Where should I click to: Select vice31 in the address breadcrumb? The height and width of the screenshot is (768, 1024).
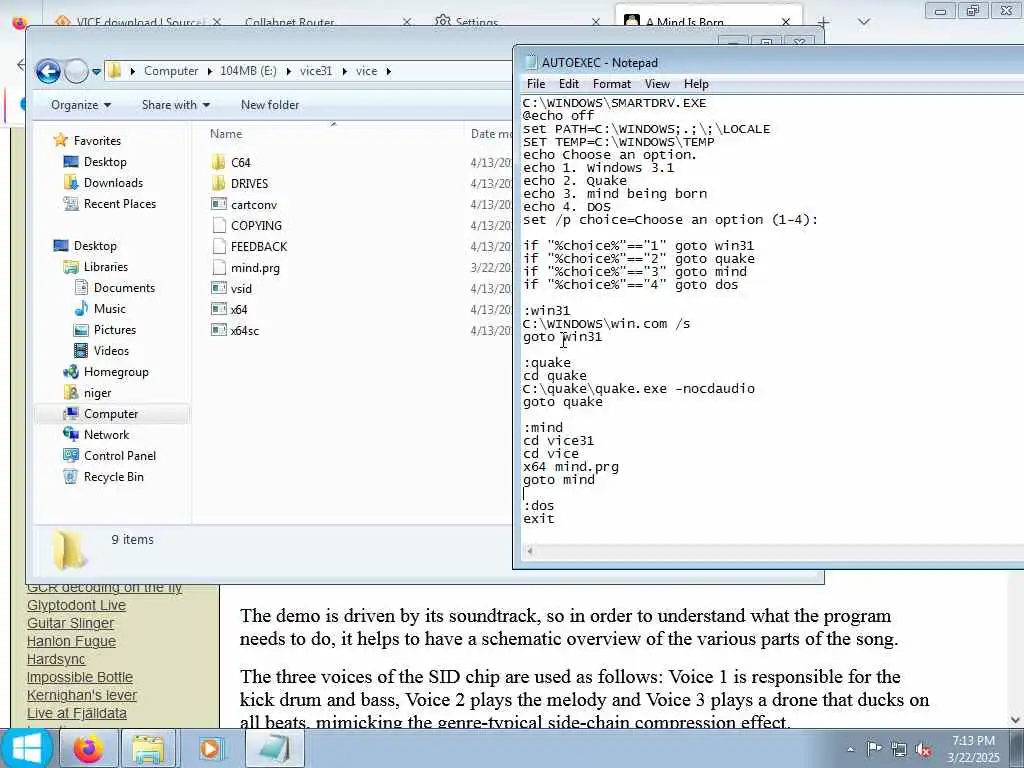click(x=316, y=71)
